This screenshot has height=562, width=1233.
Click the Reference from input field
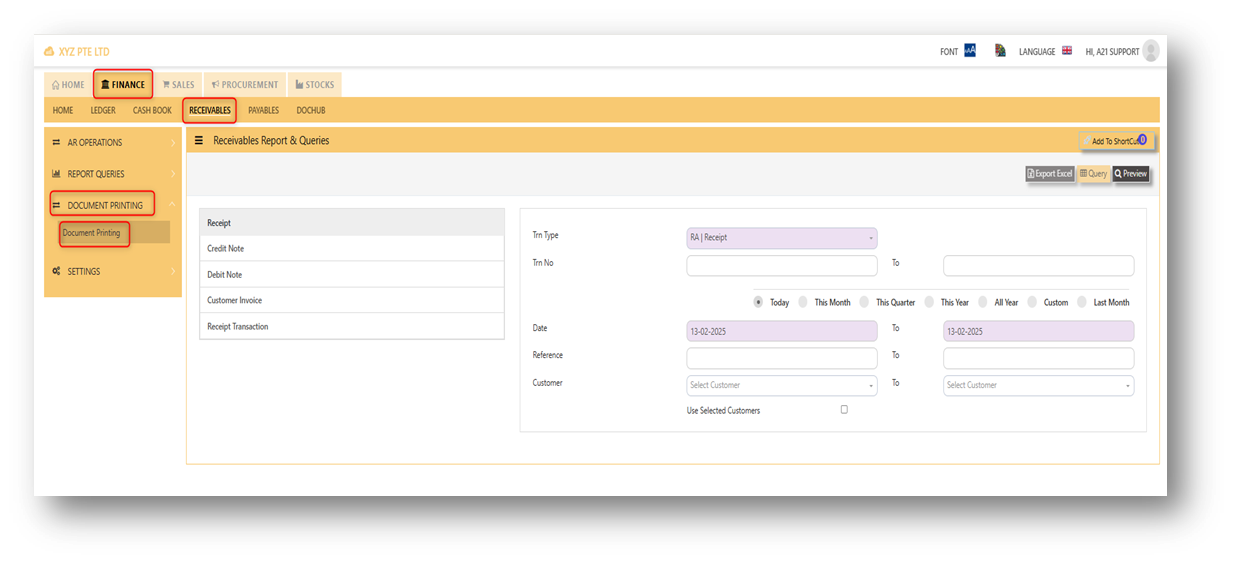(782, 358)
